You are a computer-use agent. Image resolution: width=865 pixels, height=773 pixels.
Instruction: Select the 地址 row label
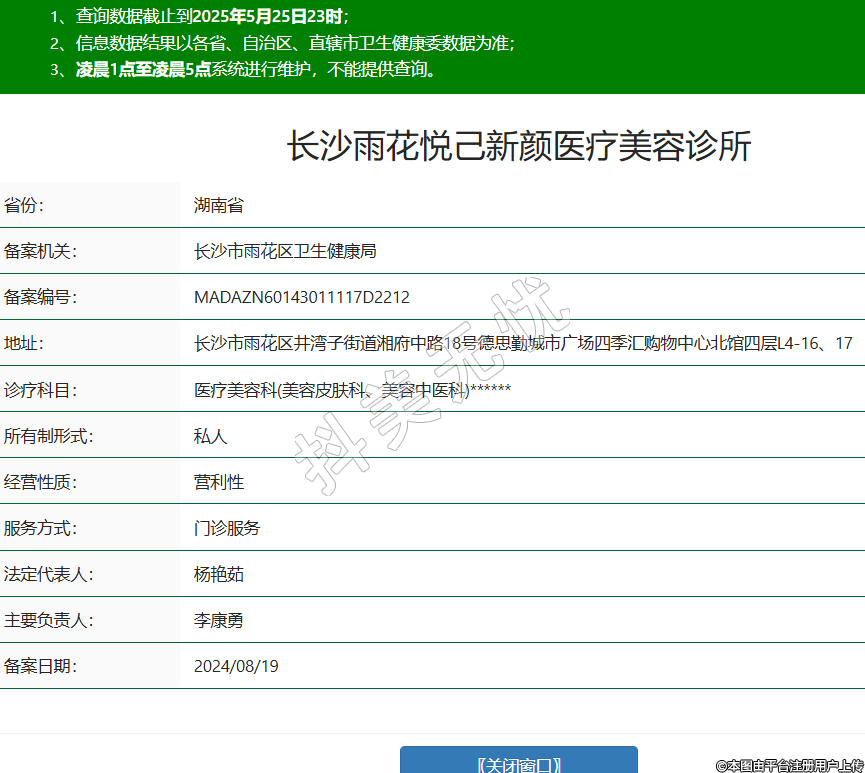pos(24,344)
